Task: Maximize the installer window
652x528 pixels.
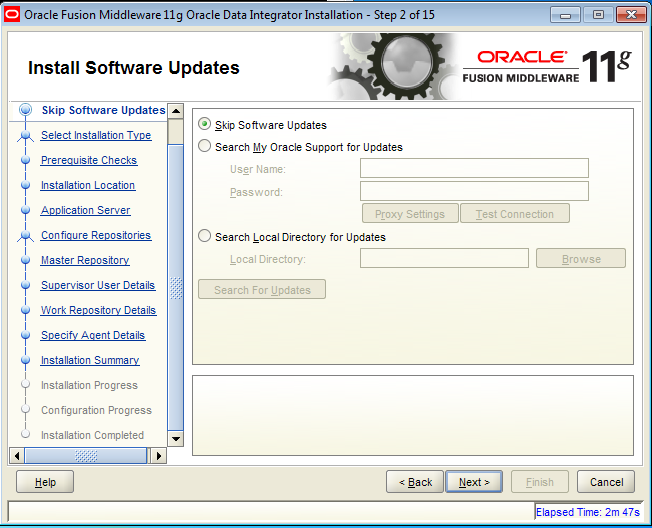Action: (x=598, y=15)
